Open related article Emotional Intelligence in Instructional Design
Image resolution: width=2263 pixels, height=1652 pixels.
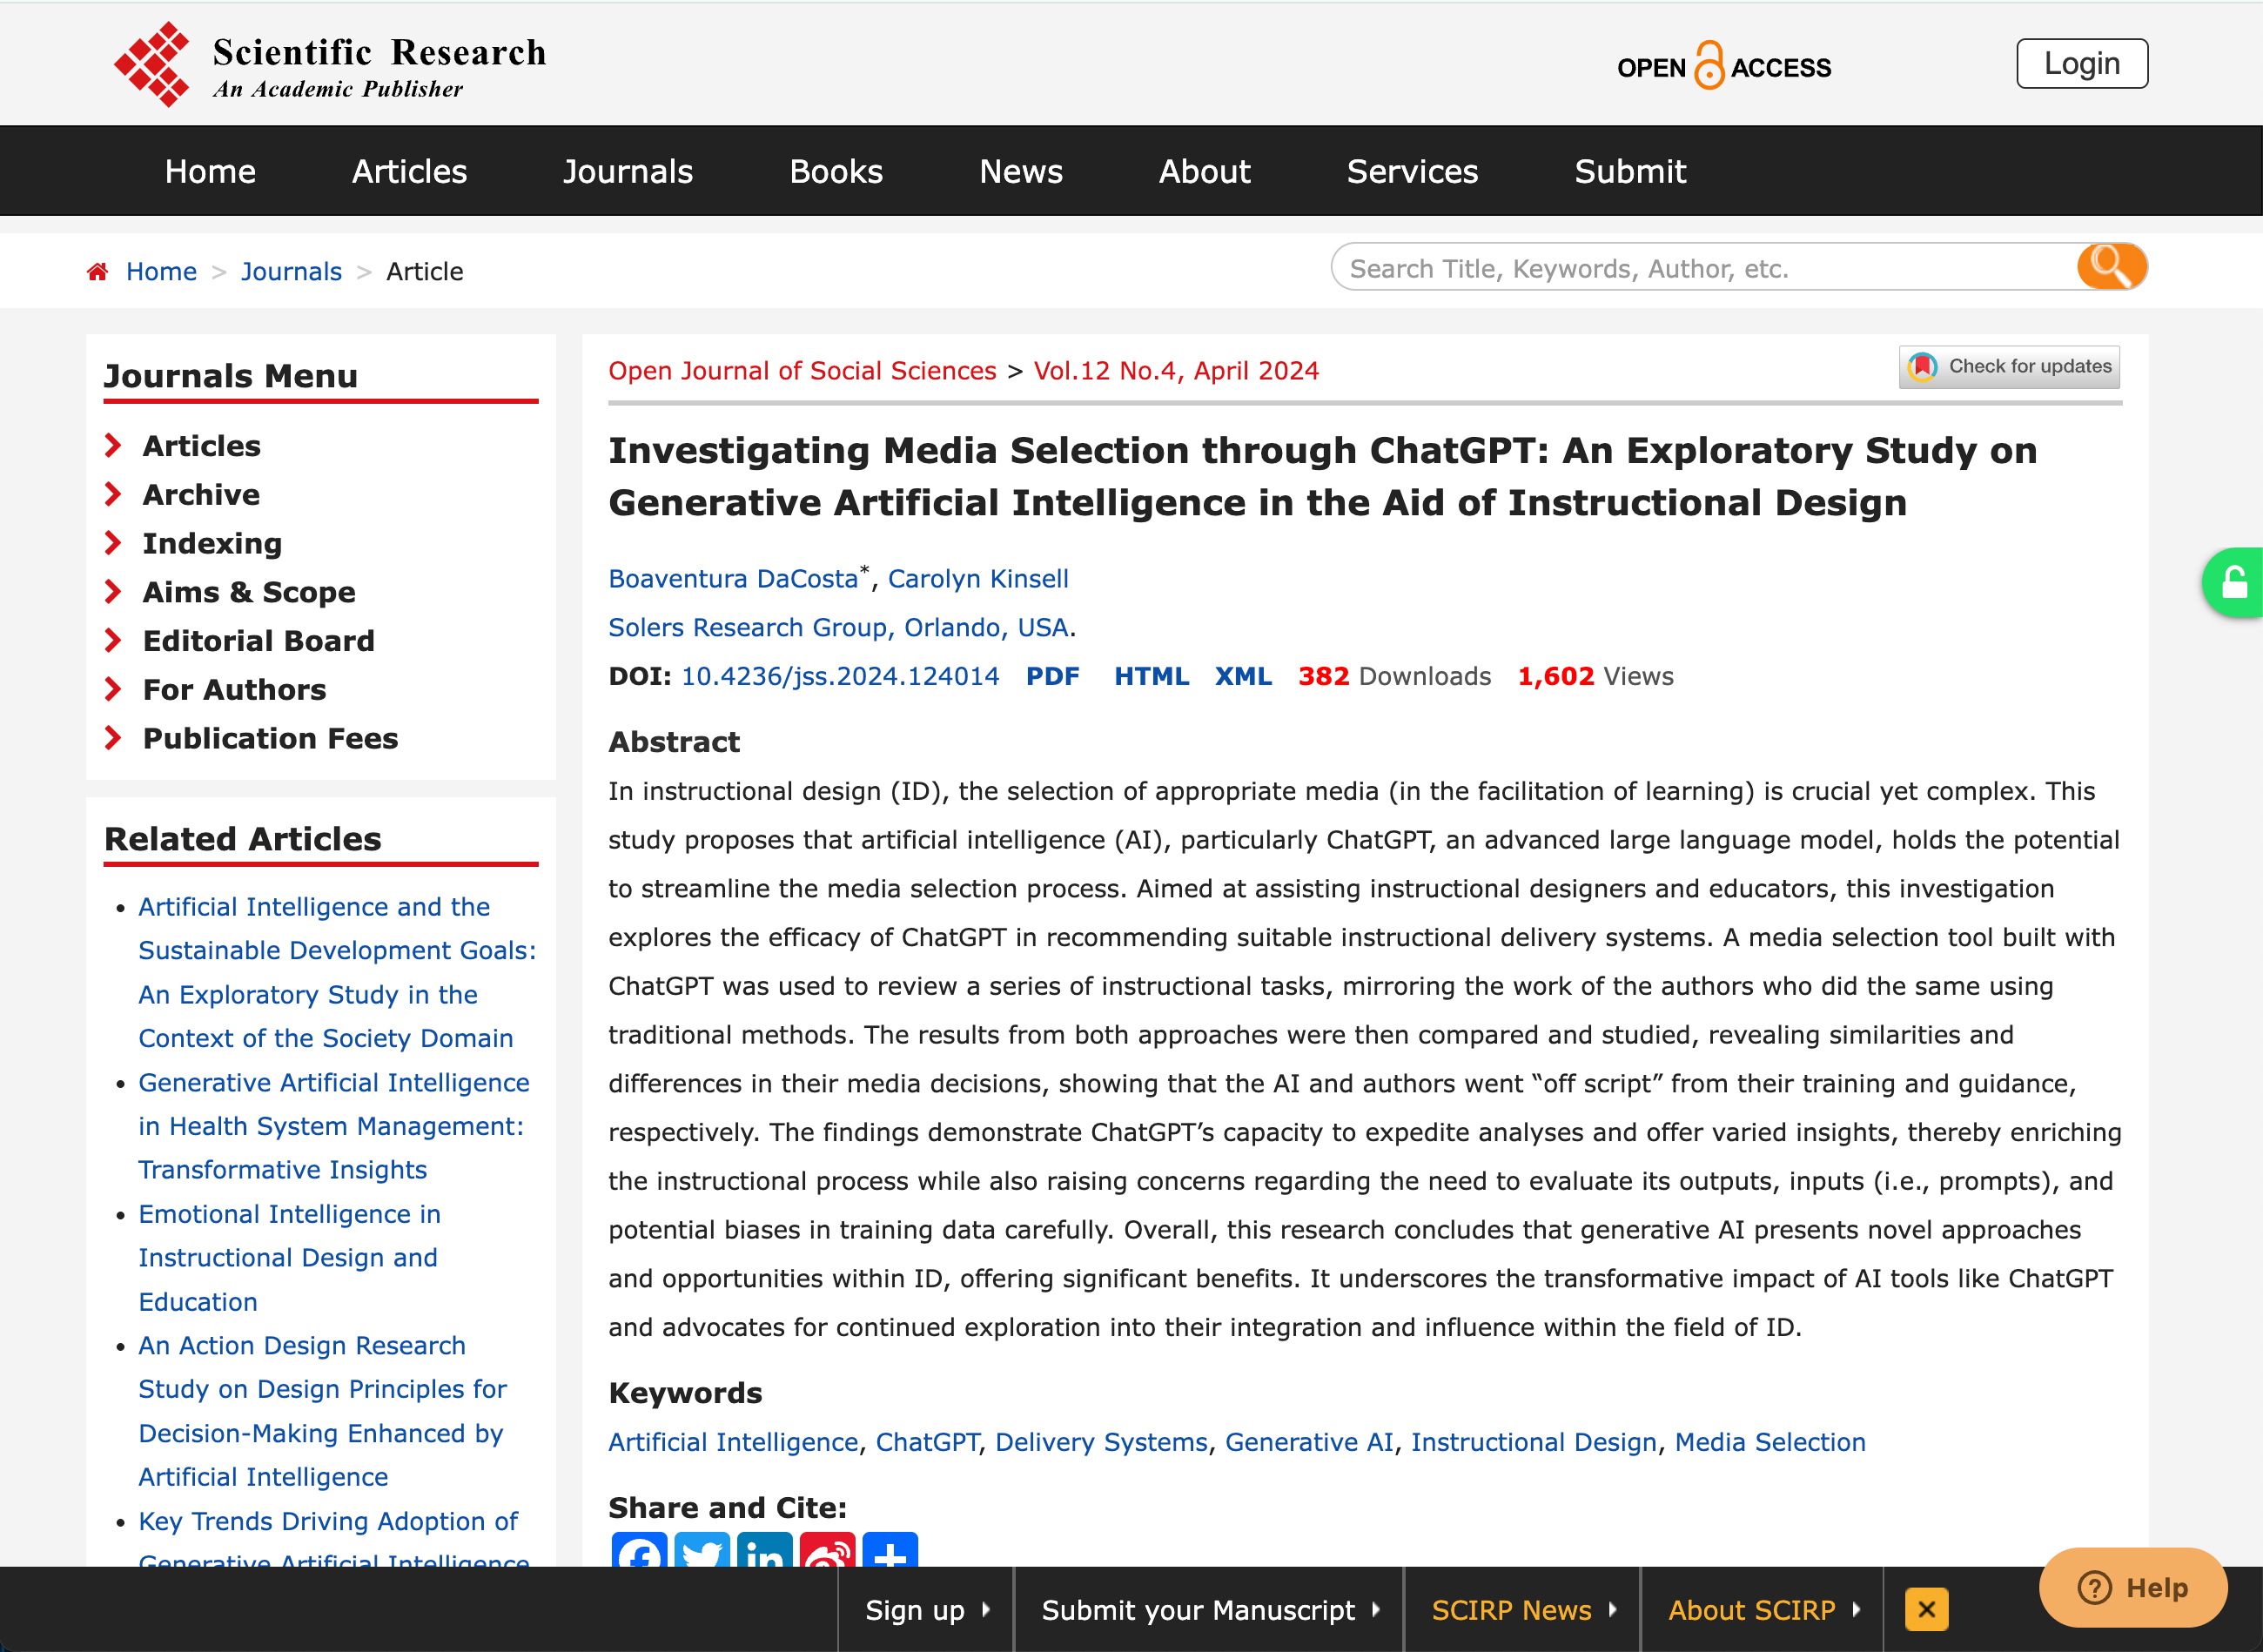pos(289,1257)
